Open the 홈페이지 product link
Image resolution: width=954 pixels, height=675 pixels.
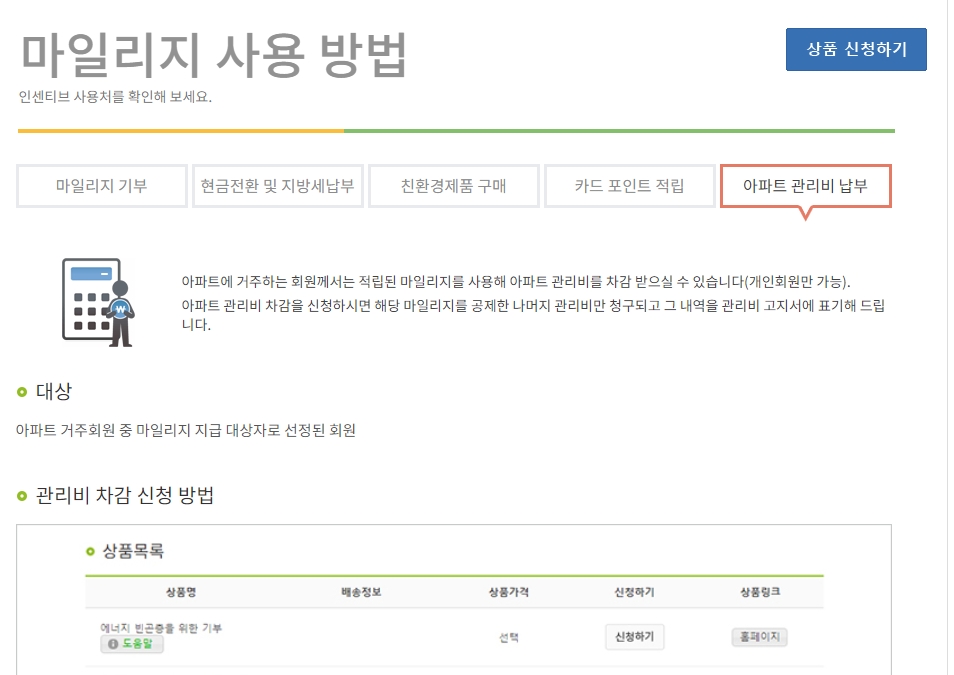[x=758, y=637]
